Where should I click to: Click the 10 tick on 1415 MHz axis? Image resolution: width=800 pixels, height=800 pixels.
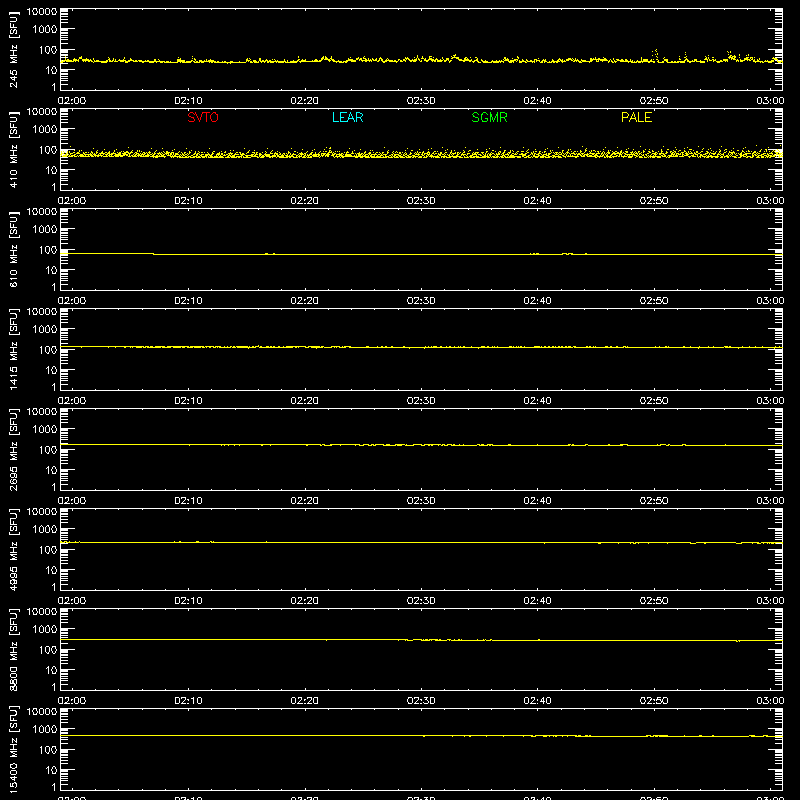coord(51,370)
